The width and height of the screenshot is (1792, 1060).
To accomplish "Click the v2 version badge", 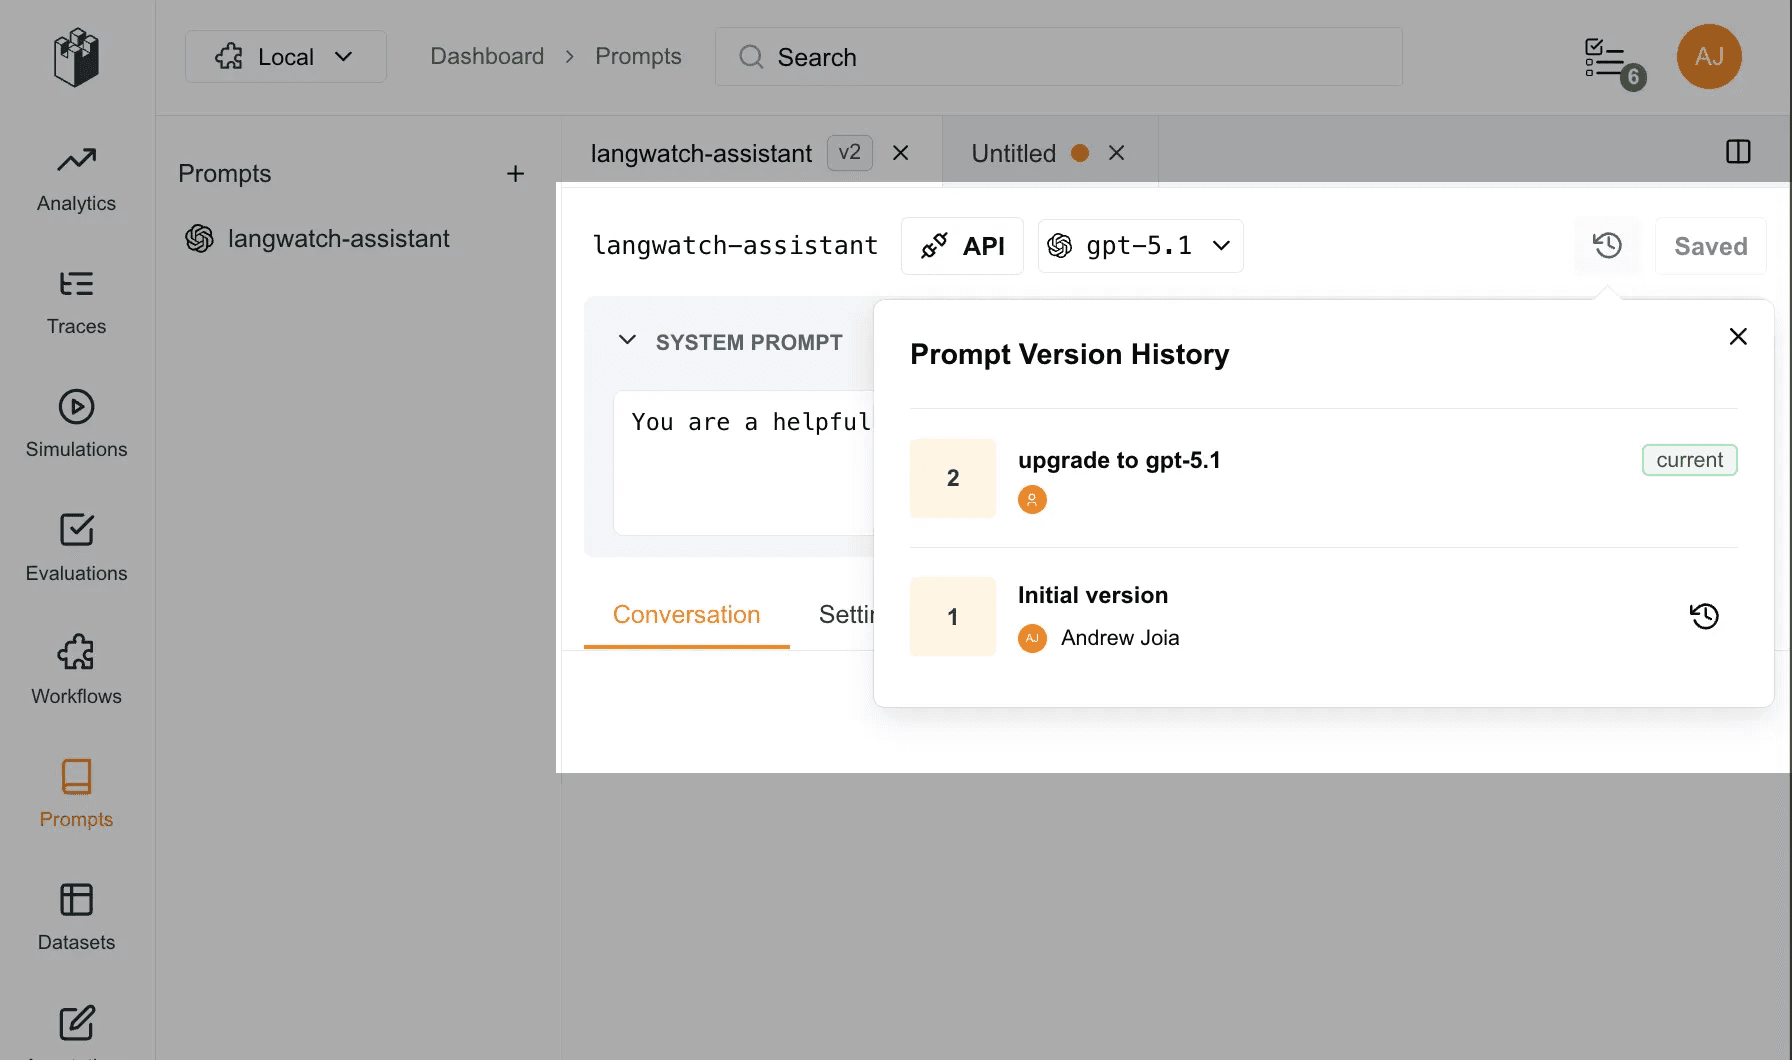I will coord(849,153).
